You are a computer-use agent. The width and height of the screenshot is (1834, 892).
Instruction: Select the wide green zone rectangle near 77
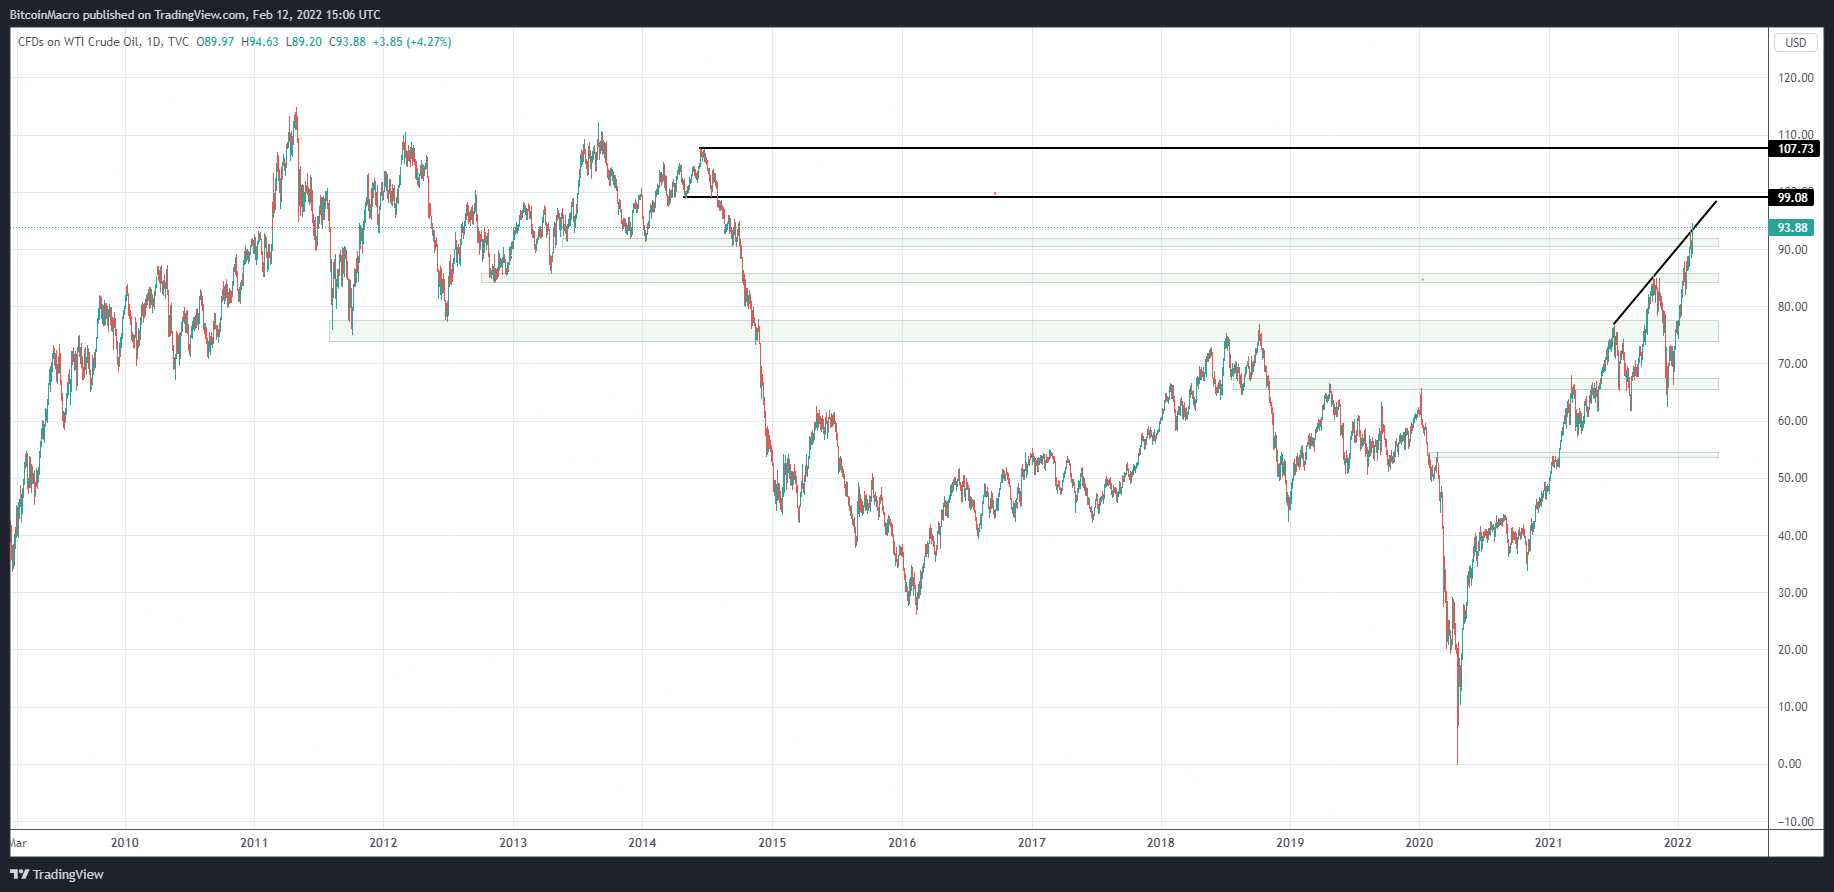tap(1023, 331)
